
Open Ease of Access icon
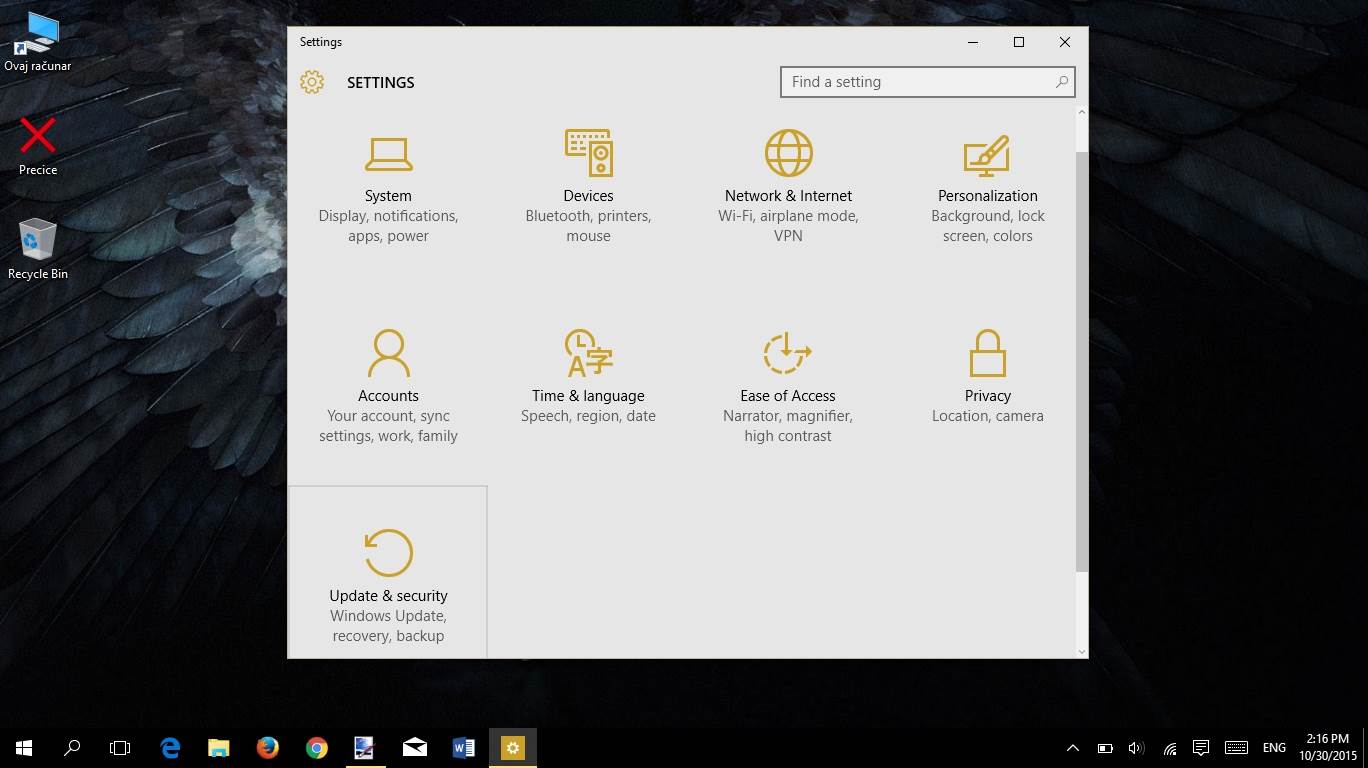coord(788,354)
